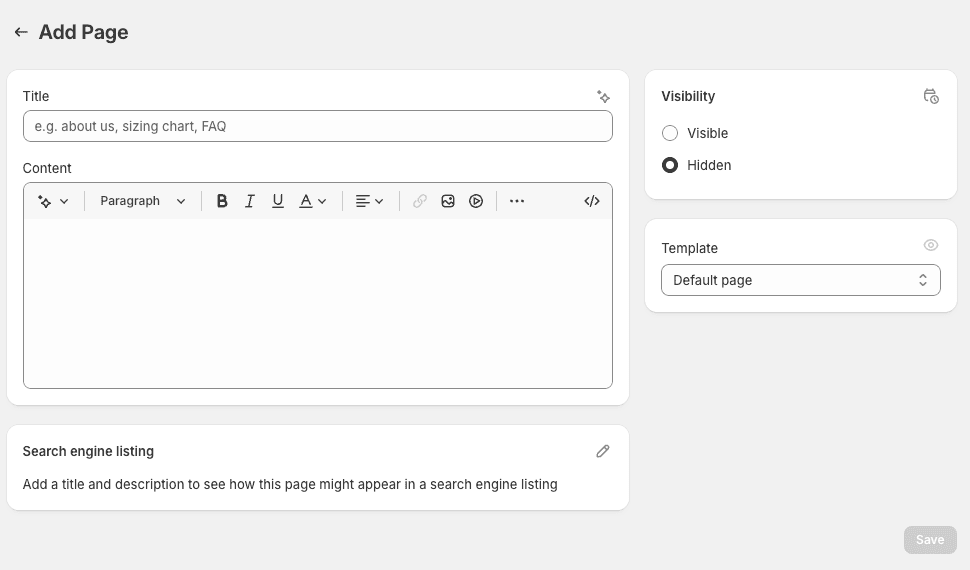Click the Save button
The height and width of the screenshot is (570, 970).
tap(930, 540)
